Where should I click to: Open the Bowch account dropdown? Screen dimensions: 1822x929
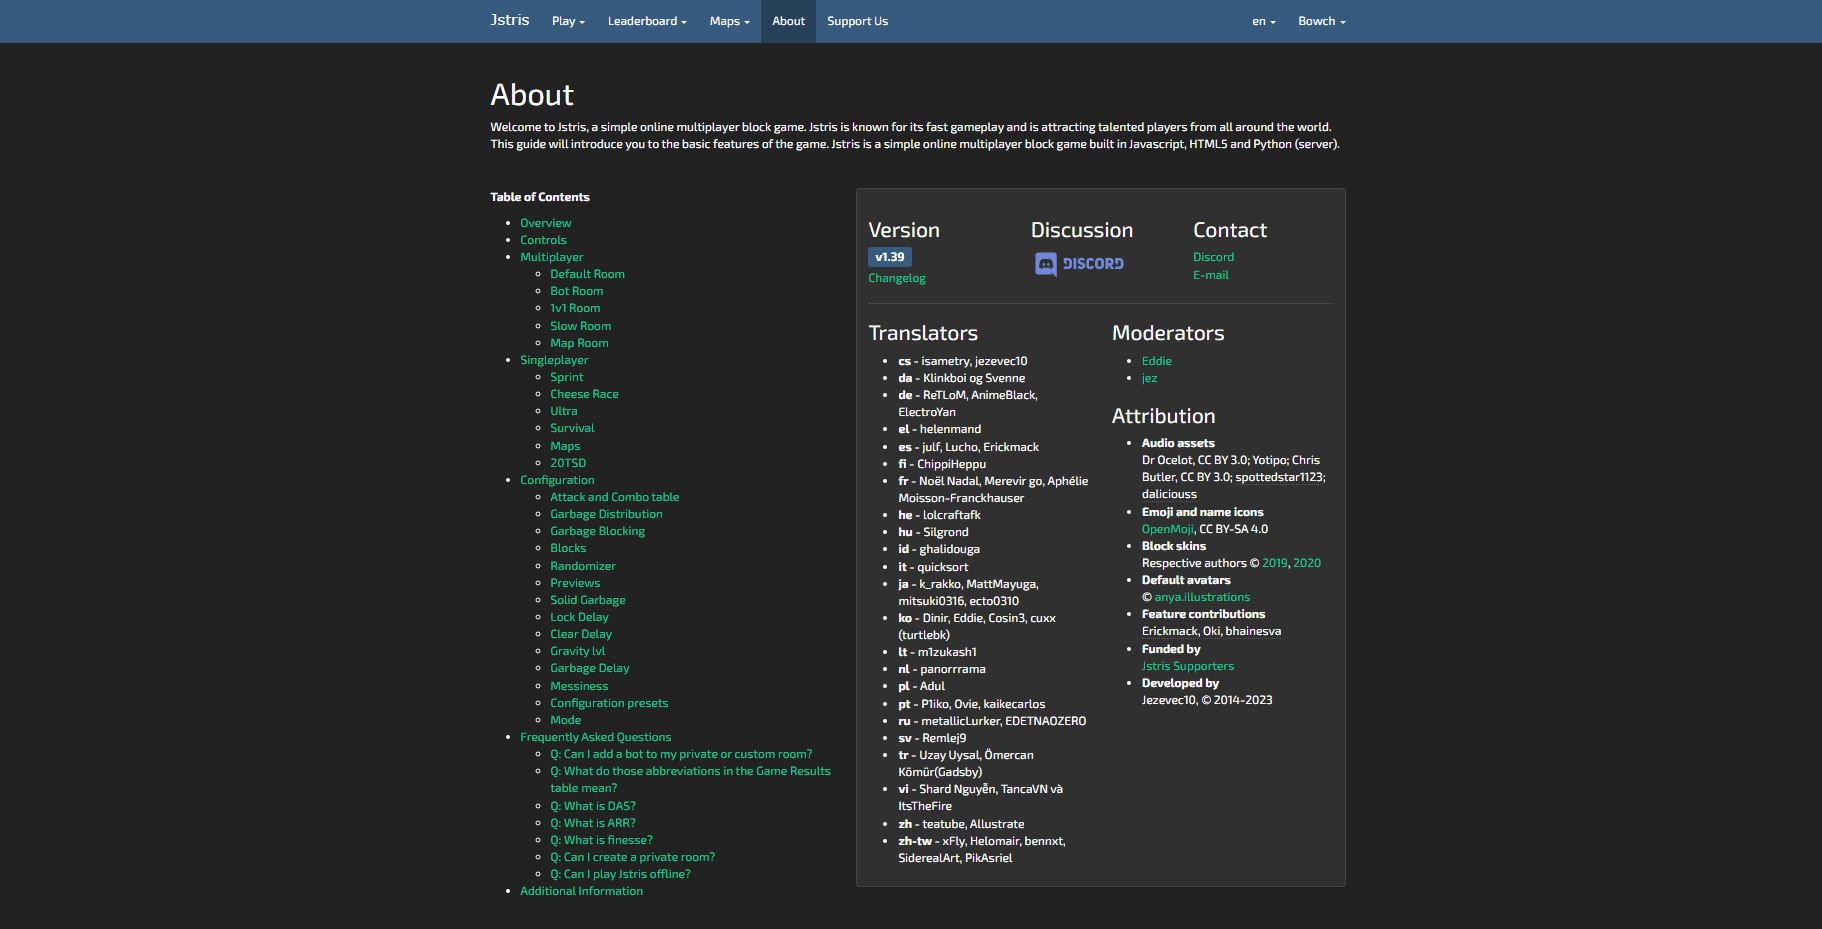[1320, 20]
